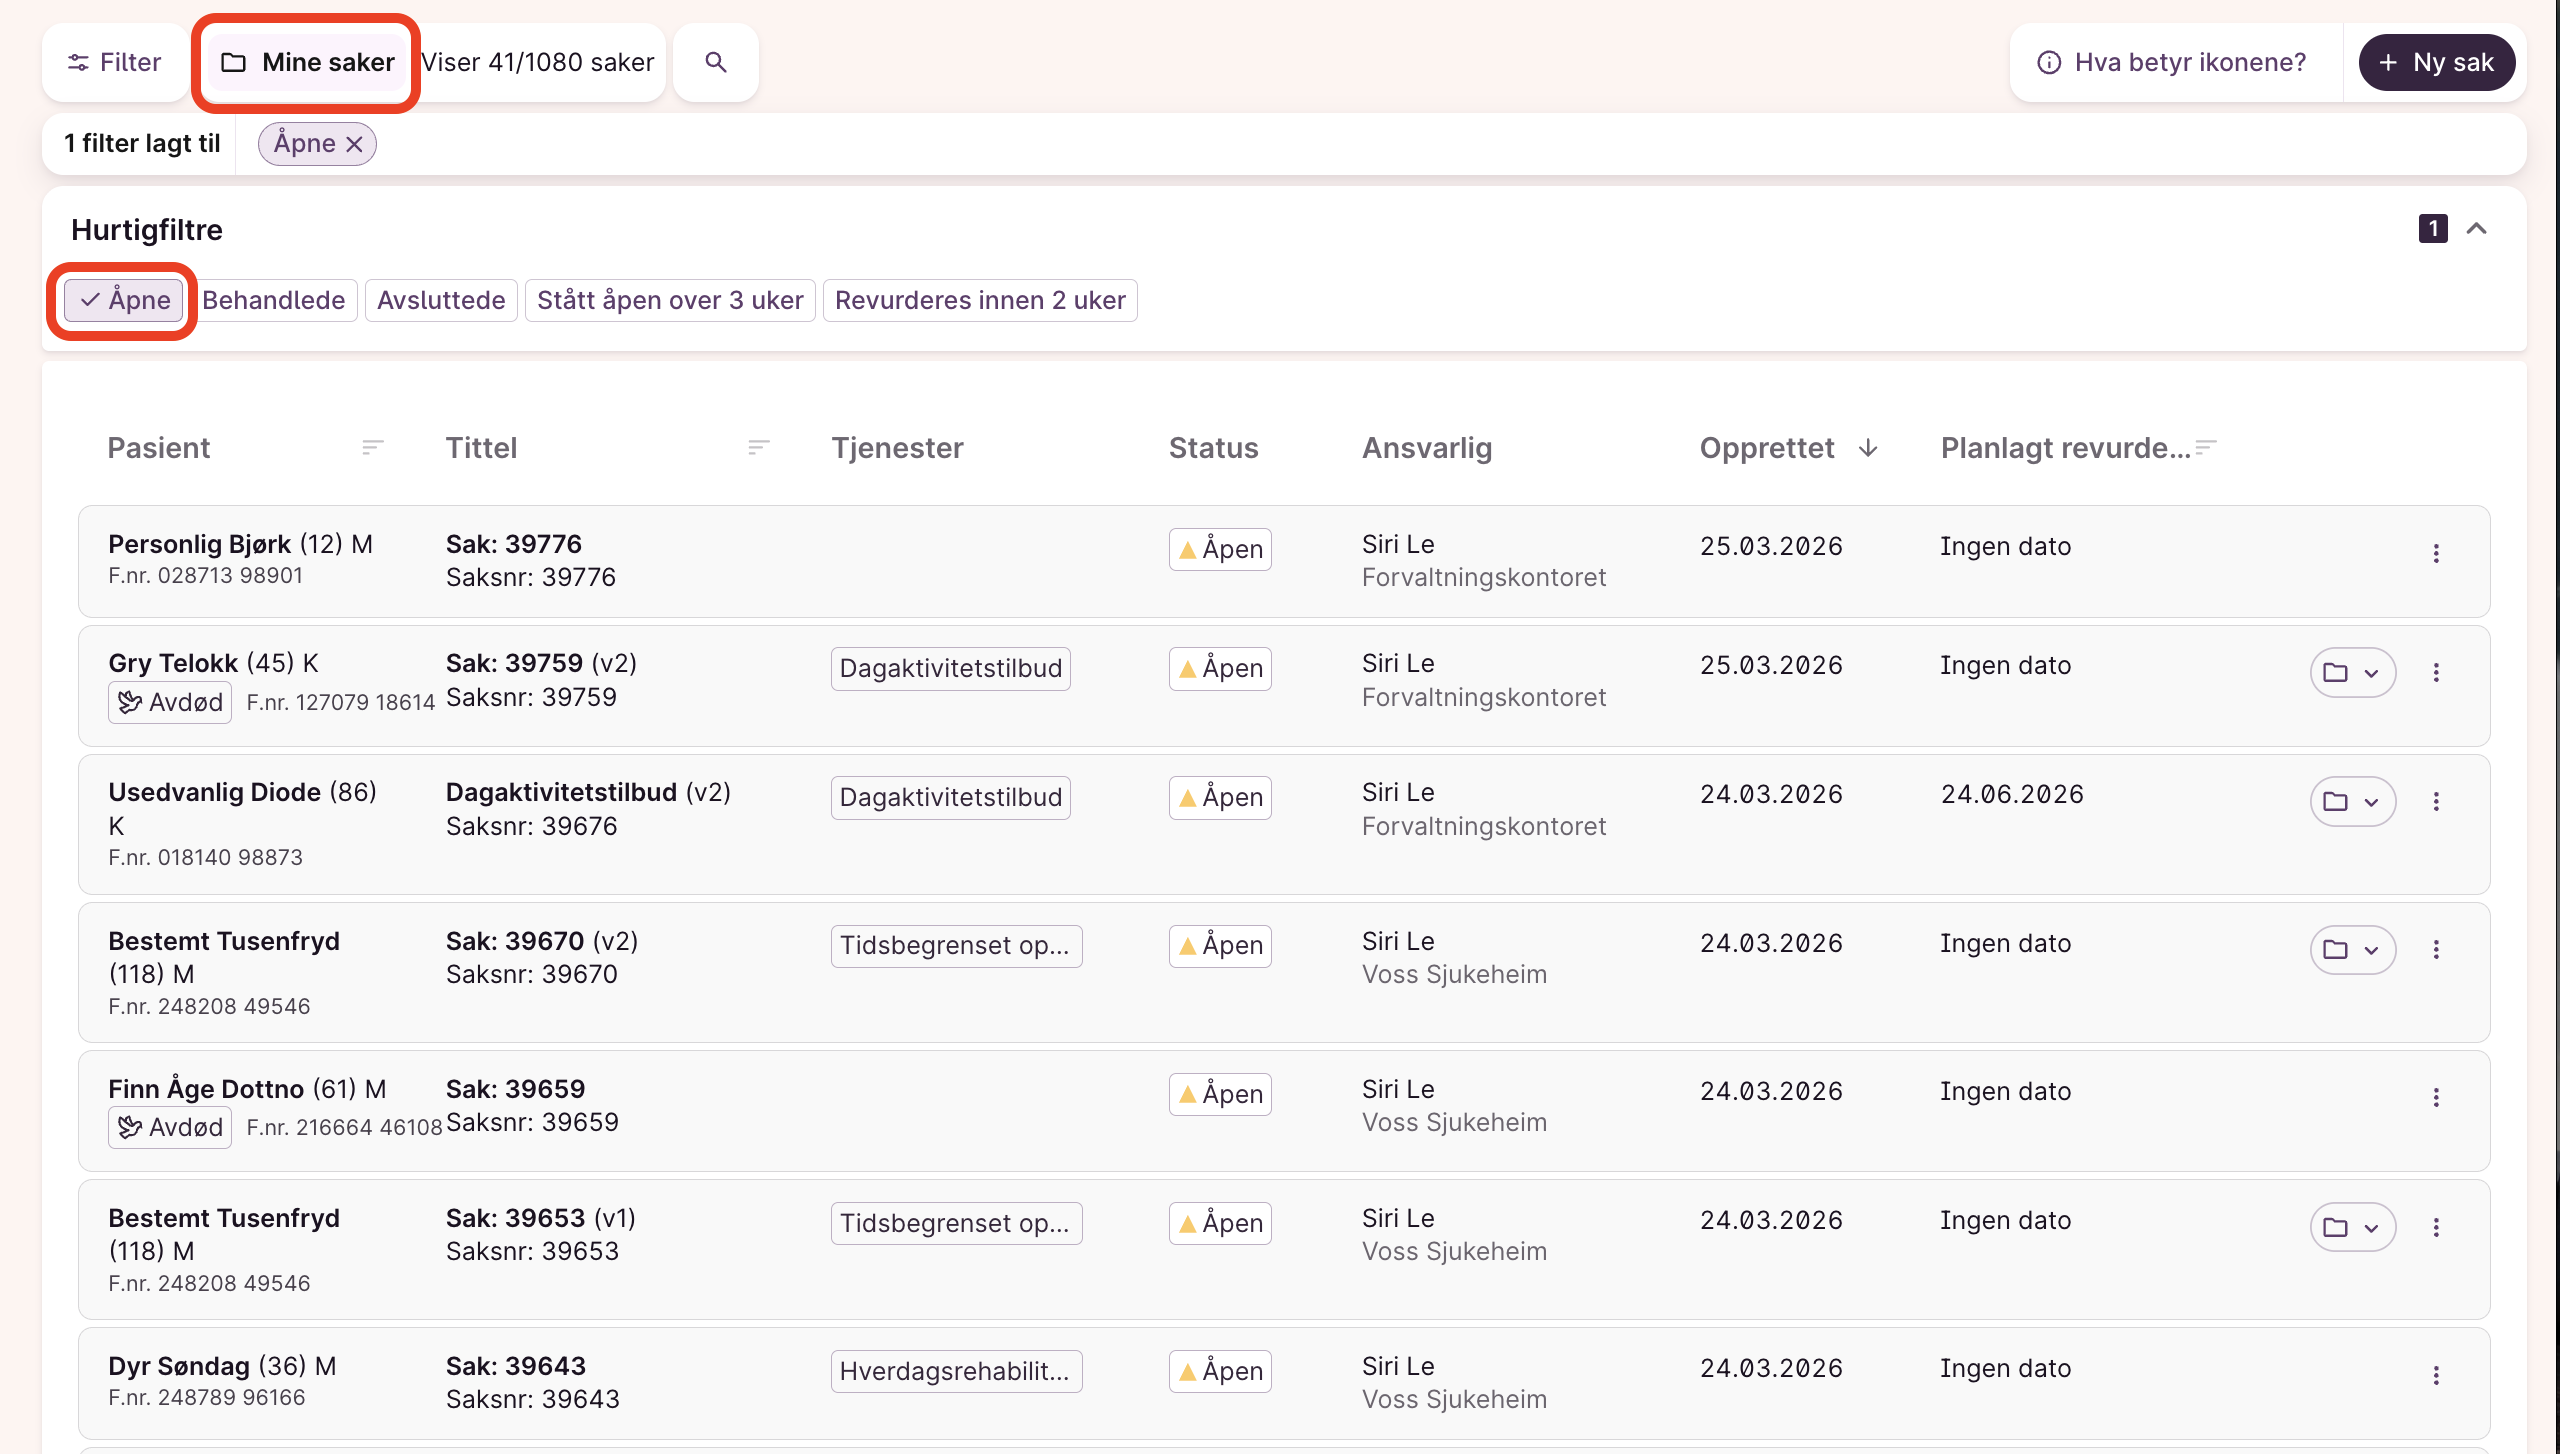Switch to Mine saker view
The width and height of the screenshot is (2560, 1454).
[x=308, y=62]
